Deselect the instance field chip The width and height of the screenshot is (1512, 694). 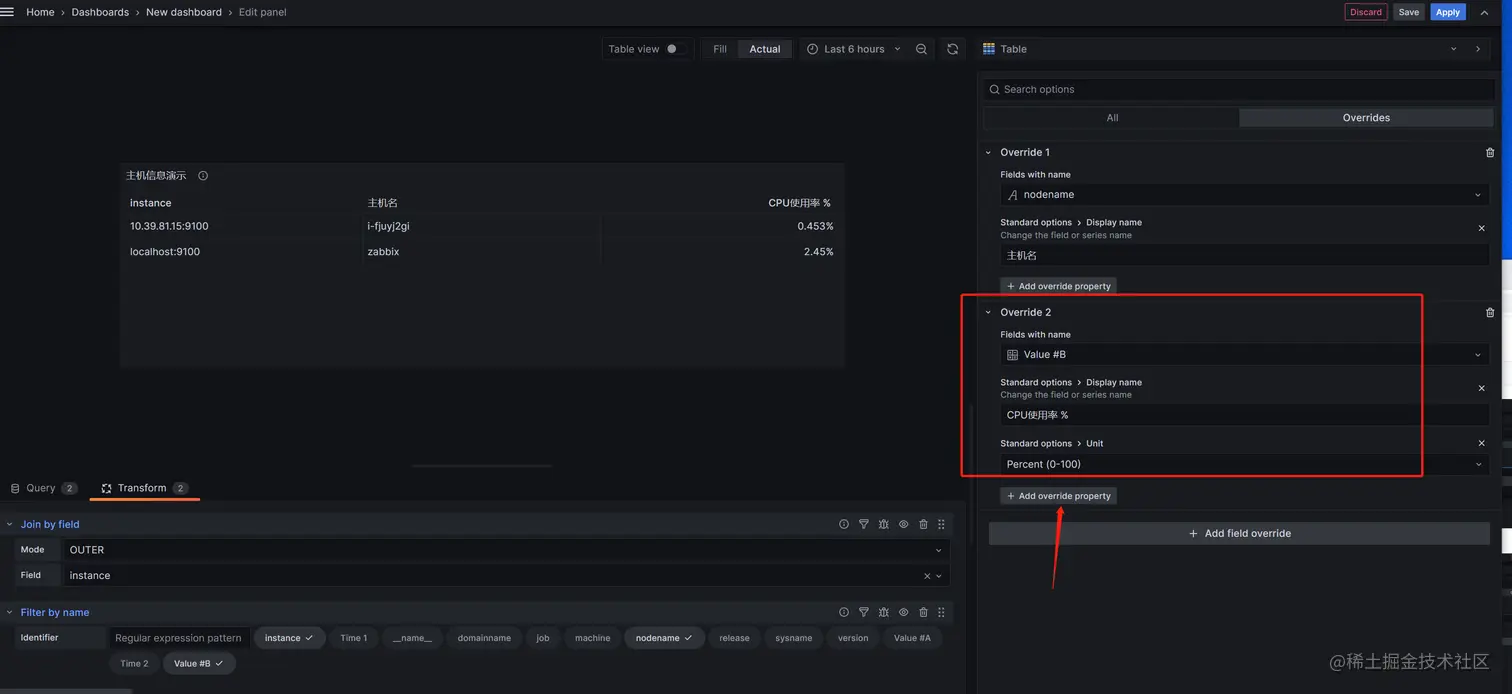289,638
